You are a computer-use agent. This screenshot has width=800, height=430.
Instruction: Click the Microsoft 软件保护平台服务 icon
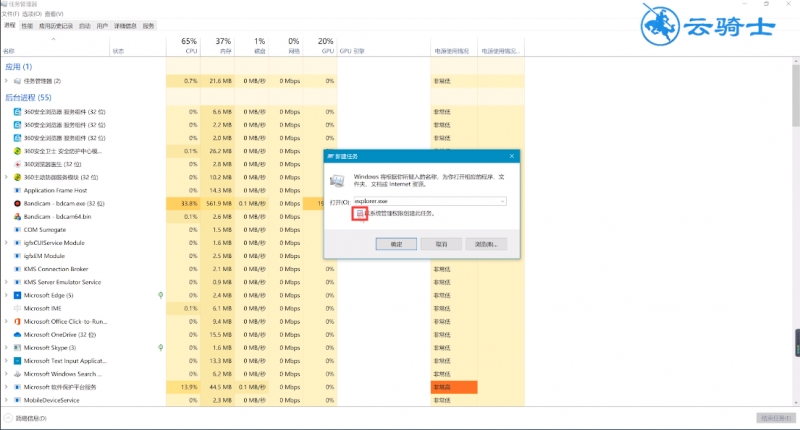[17, 387]
